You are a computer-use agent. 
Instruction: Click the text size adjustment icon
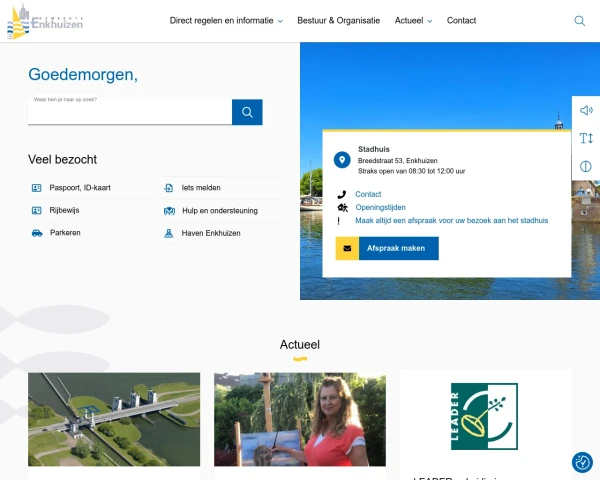586,138
